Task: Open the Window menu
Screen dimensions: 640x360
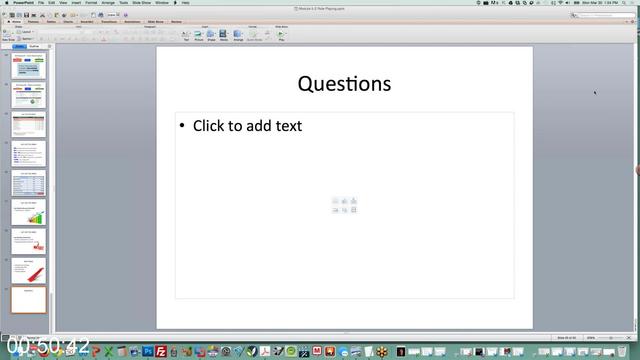Action: 162,3
